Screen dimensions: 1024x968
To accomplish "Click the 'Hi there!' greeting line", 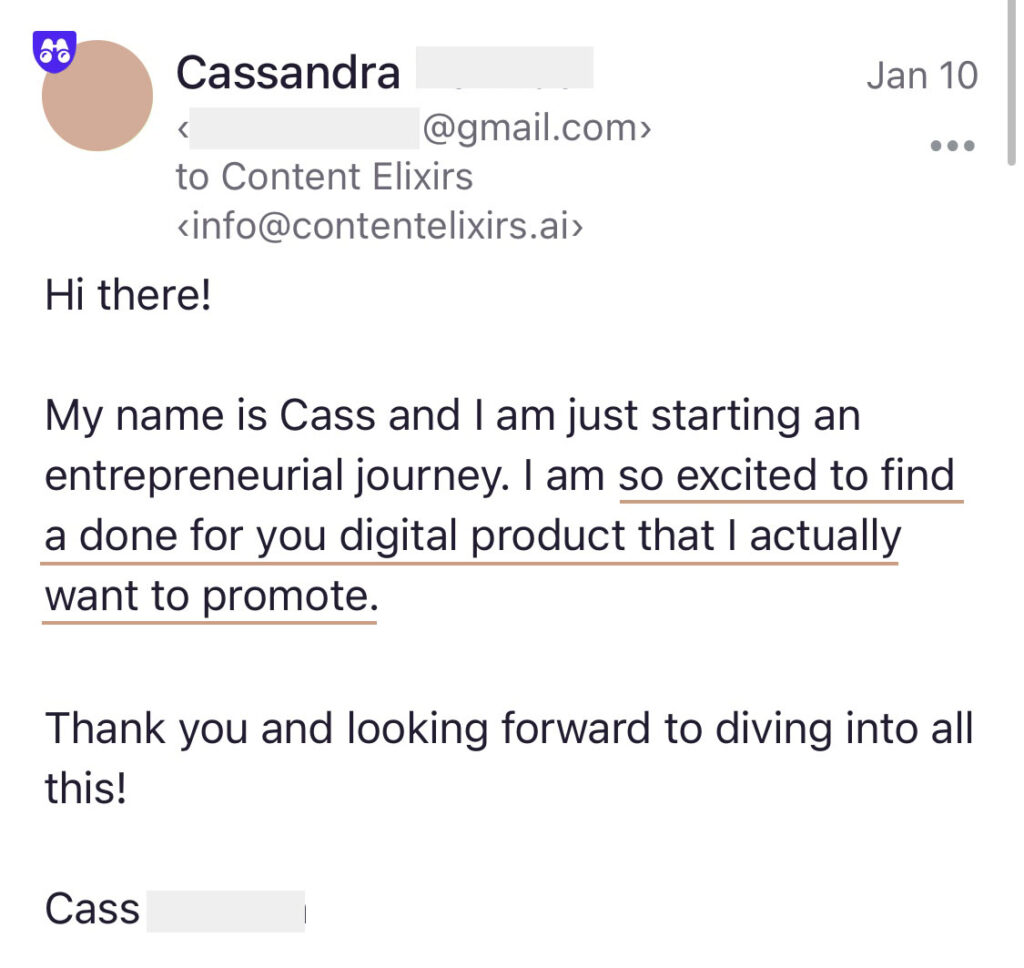I will tap(128, 295).
